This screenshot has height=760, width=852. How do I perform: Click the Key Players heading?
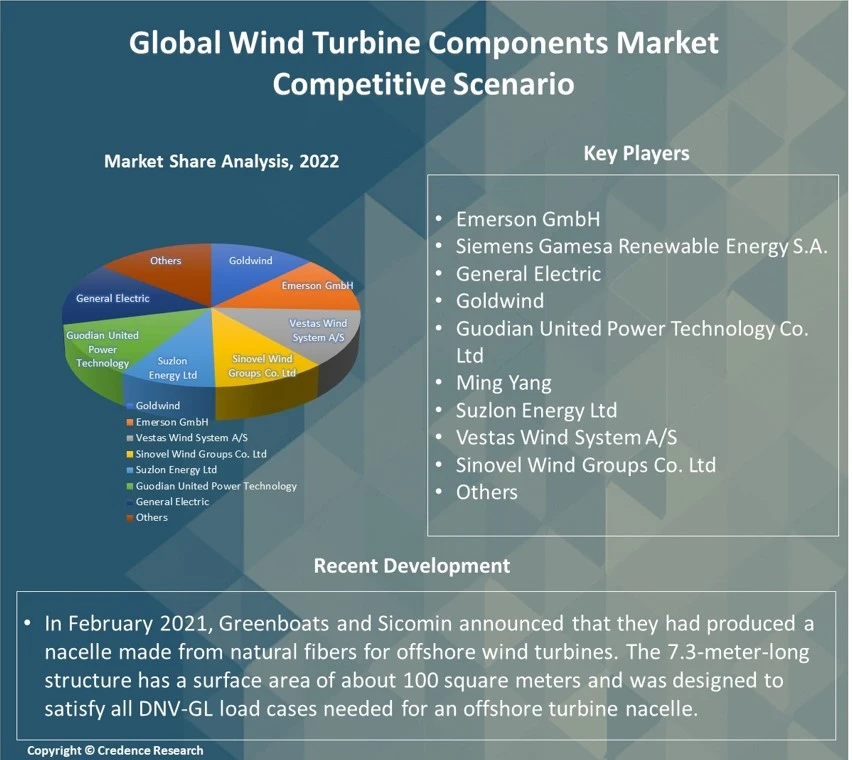pyautogui.click(x=636, y=153)
